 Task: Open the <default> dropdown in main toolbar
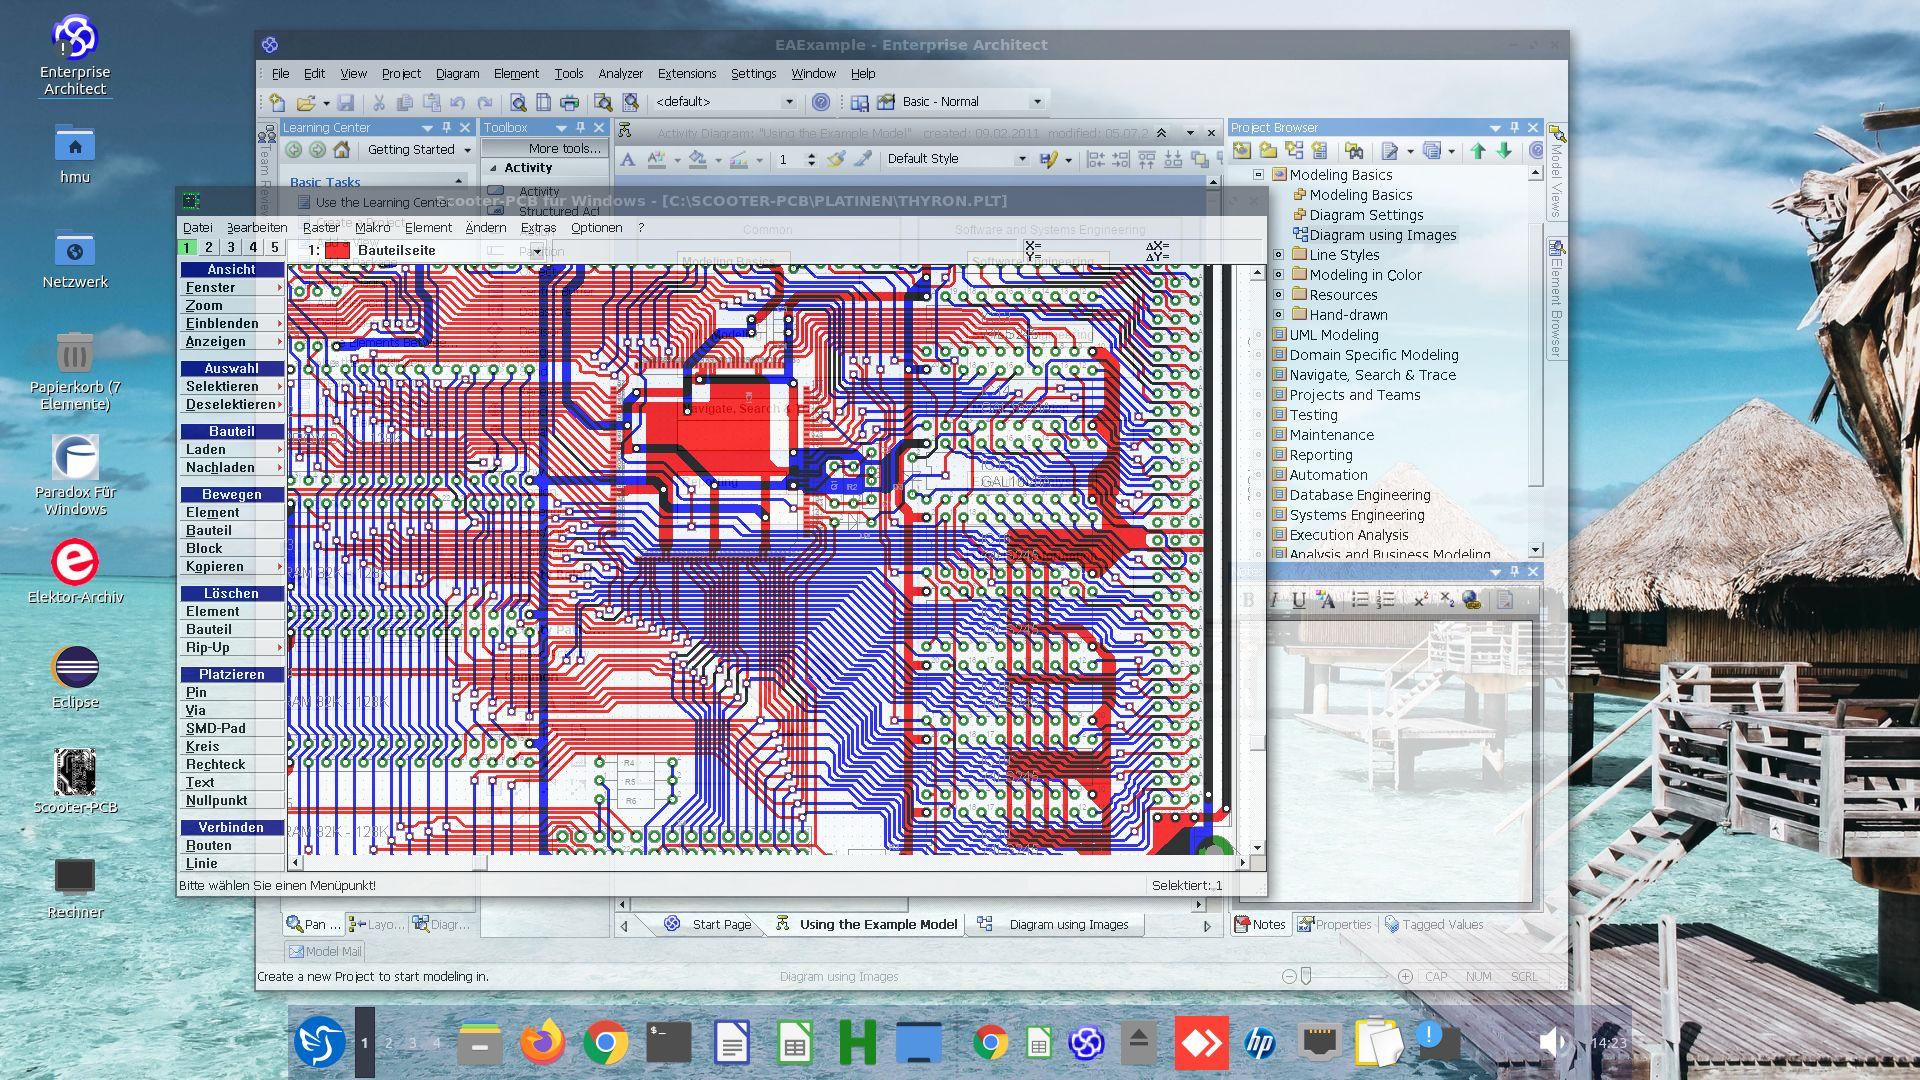[x=789, y=102]
